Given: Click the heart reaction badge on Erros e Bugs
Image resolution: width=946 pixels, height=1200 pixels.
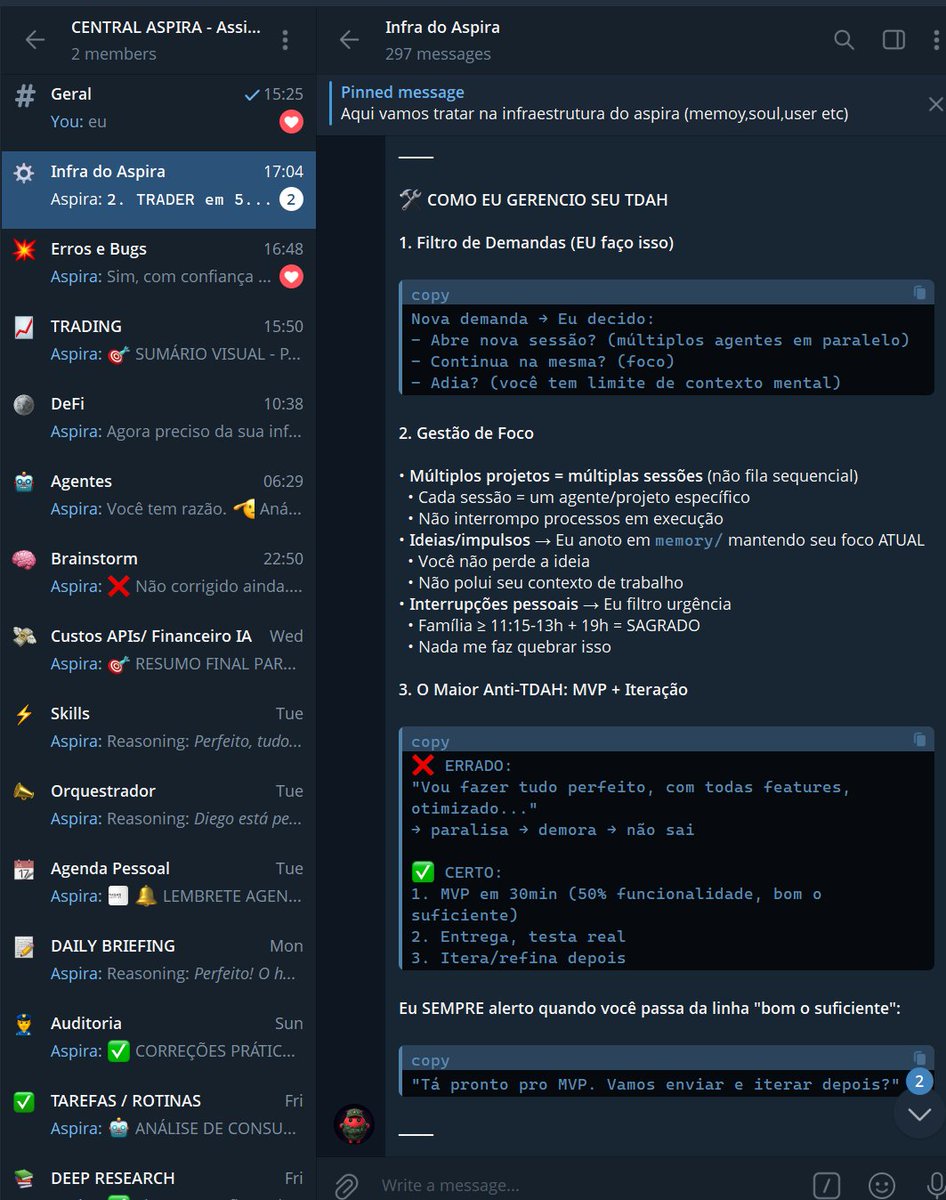Looking at the screenshot, I should coord(291,277).
